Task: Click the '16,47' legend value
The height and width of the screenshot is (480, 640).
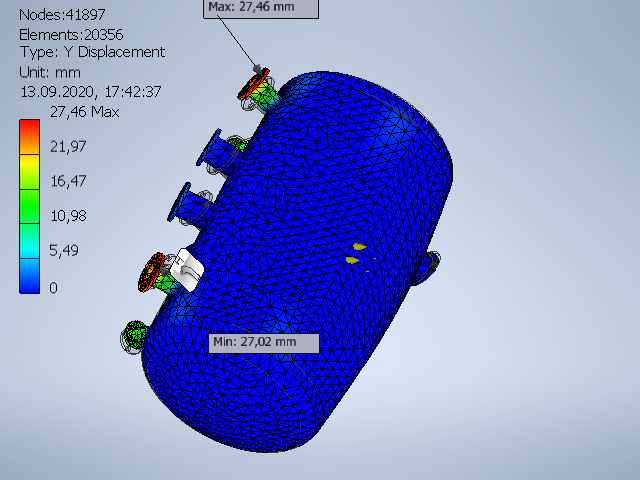Action: pos(68,181)
